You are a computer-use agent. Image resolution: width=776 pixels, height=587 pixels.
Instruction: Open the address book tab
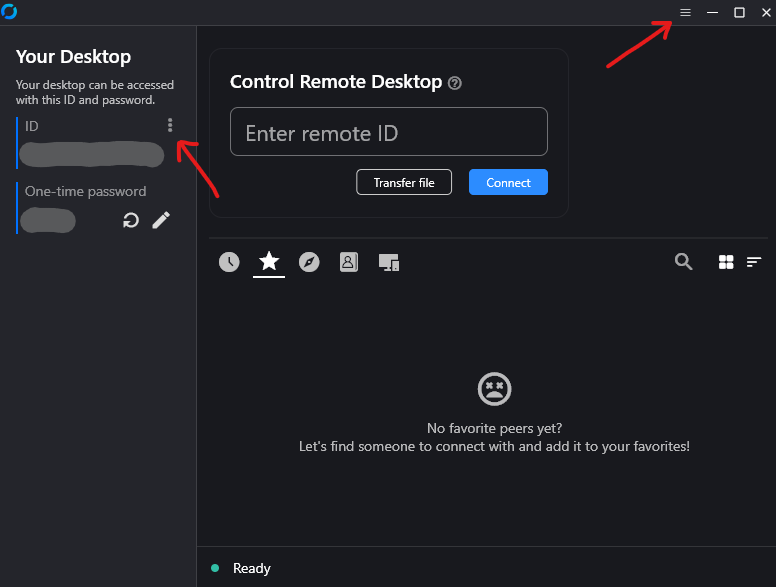coord(348,262)
